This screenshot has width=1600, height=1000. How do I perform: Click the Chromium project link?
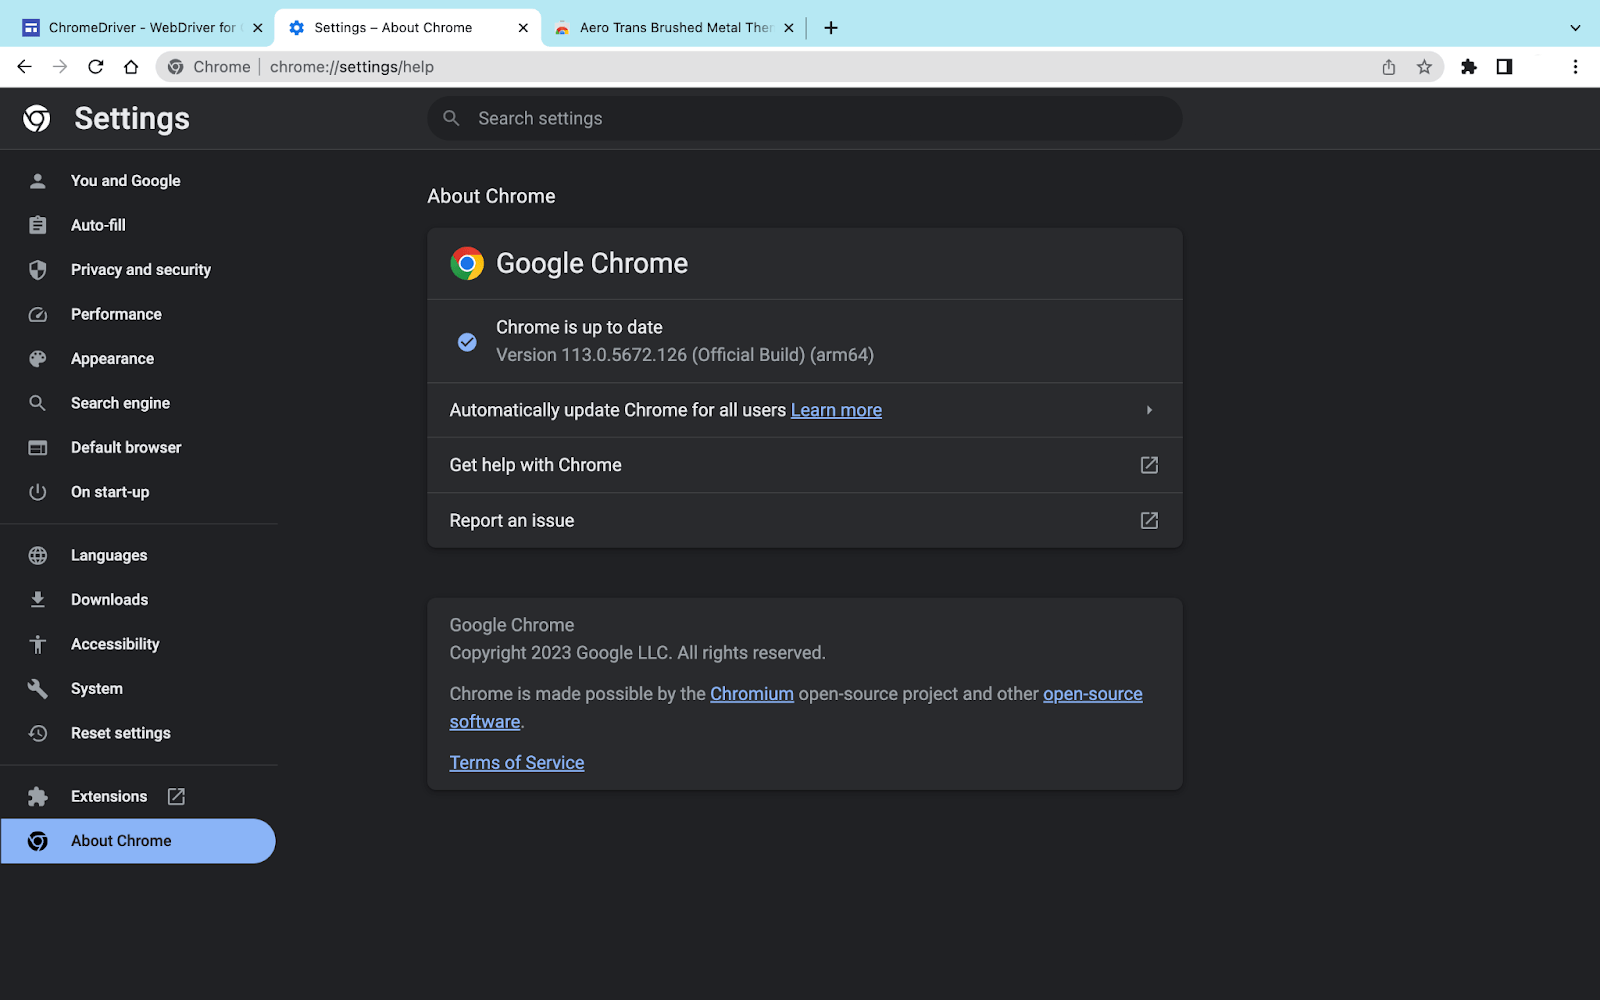752,693
